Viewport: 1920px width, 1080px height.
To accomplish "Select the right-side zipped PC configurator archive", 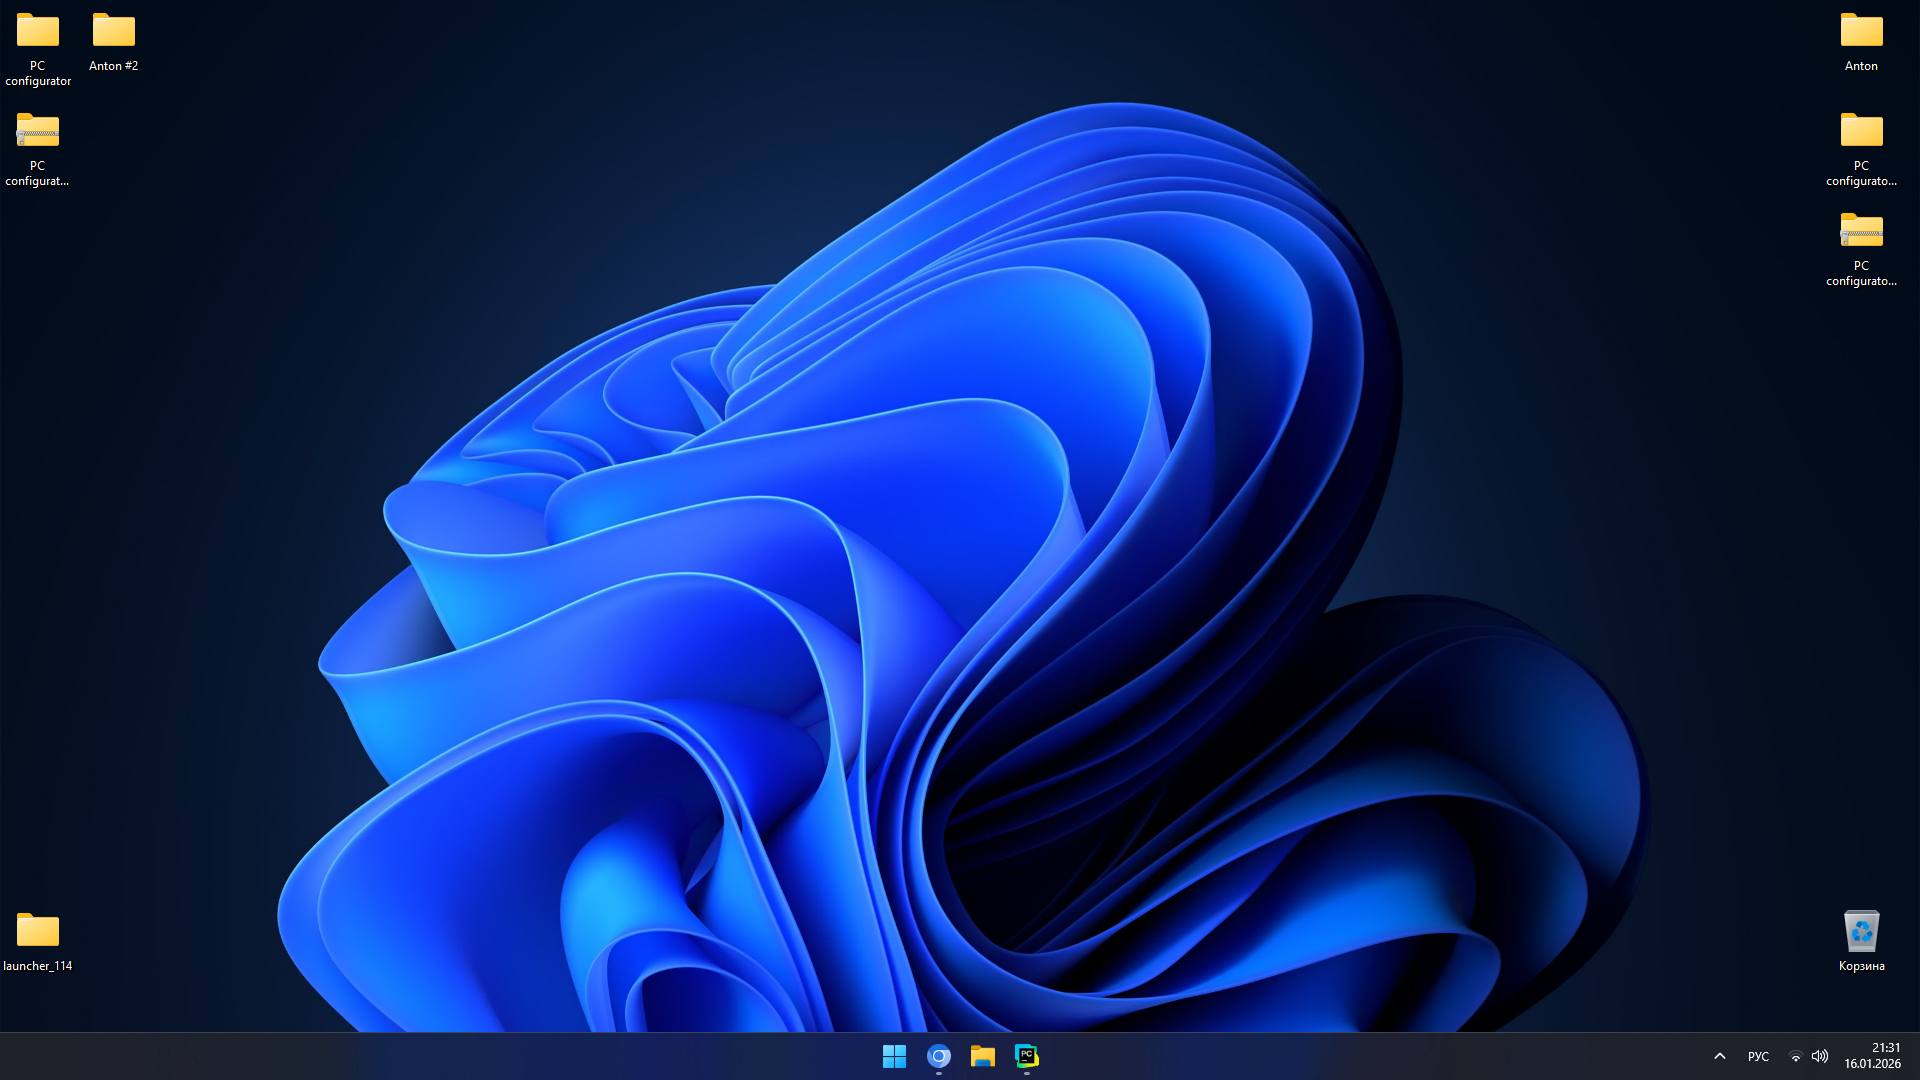I will [x=1861, y=232].
